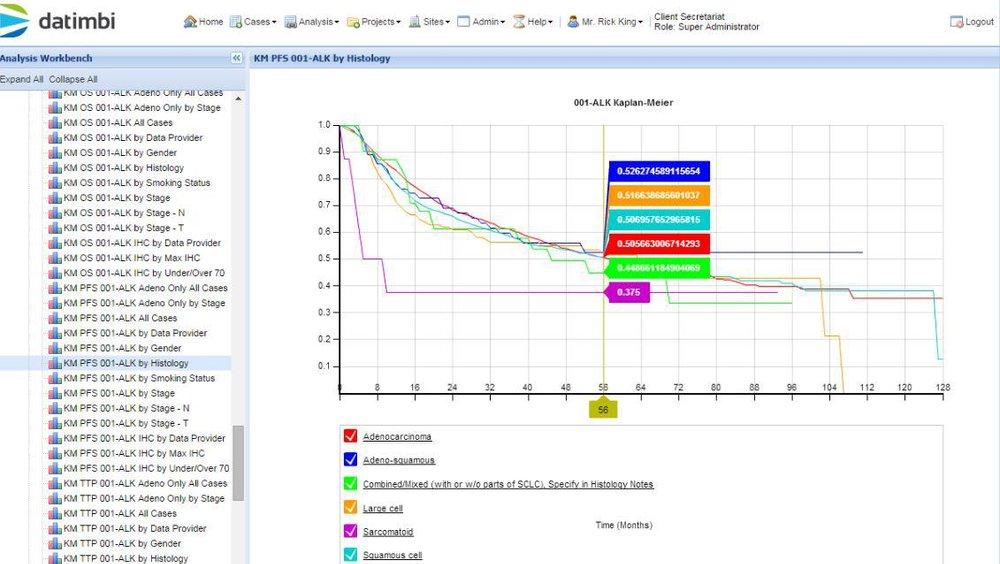Open KM OS 001-ALK IHC by Data Provider
The width and height of the screenshot is (1000, 564).
click(142, 242)
